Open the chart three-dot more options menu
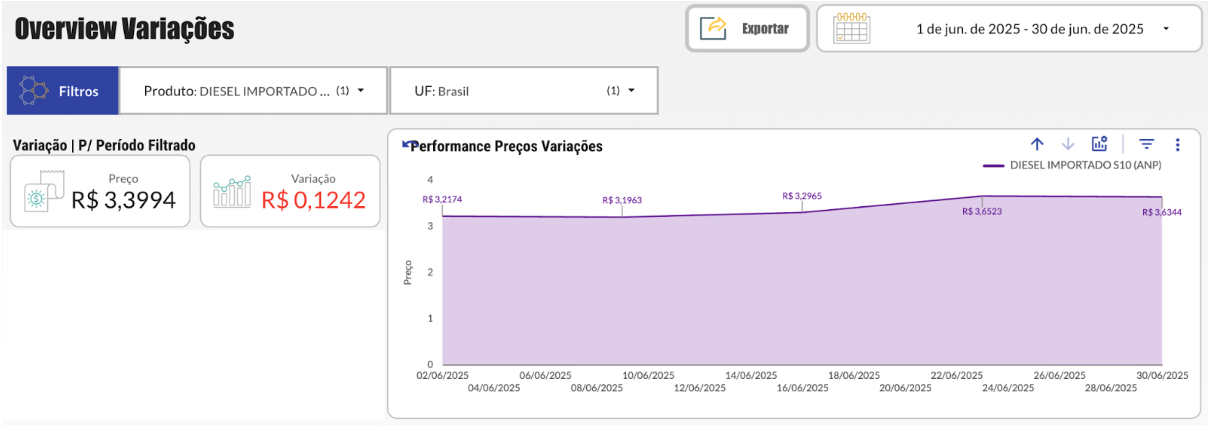1213x431 pixels. [x=1178, y=144]
